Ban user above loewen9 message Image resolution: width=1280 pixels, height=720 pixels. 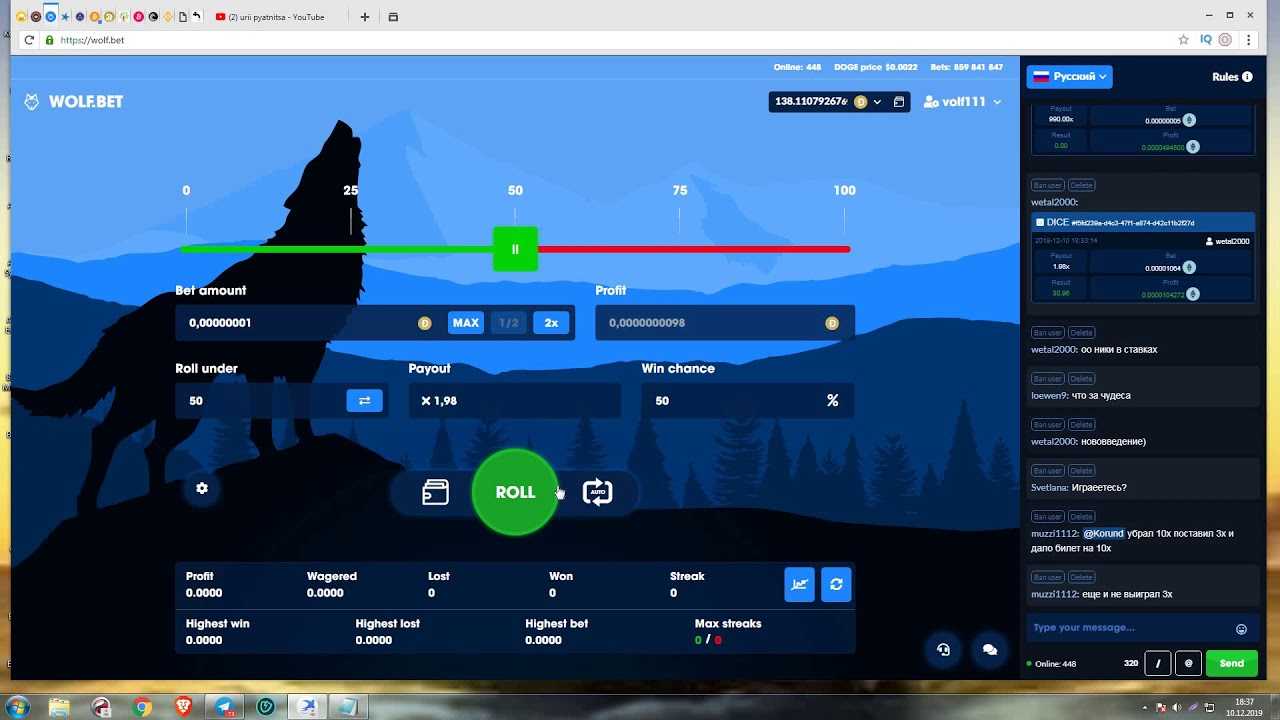tap(1047, 379)
